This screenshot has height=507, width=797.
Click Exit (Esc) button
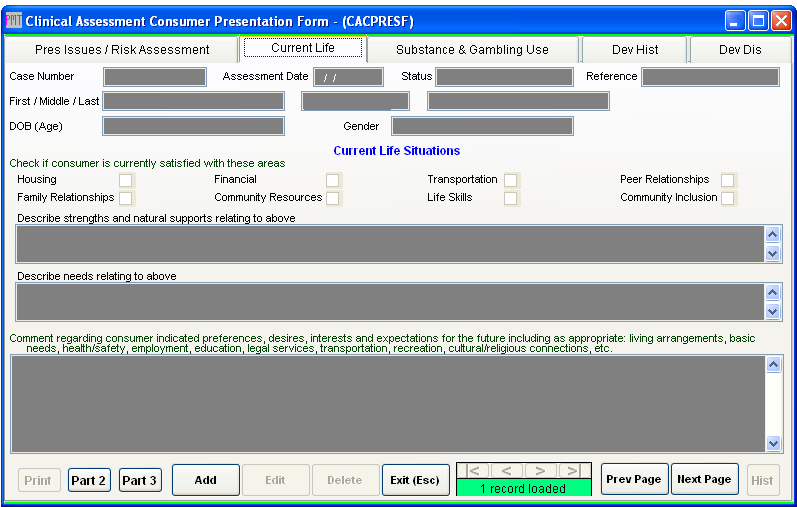click(414, 480)
